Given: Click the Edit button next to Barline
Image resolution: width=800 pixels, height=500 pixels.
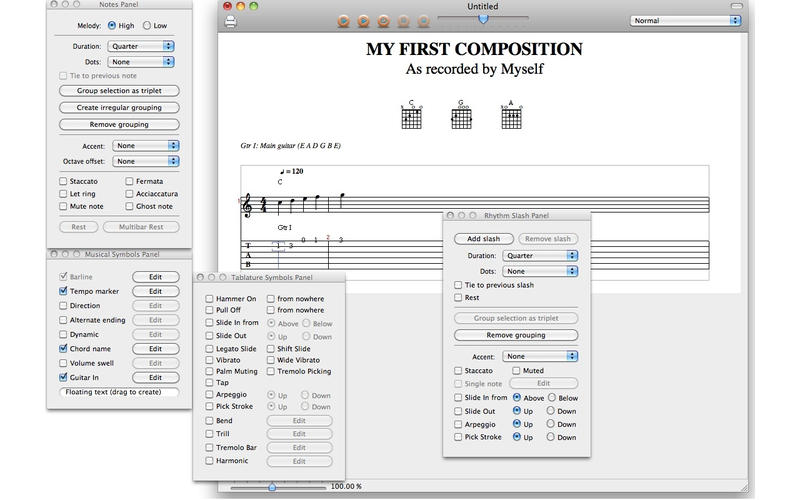Looking at the screenshot, I should (156, 277).
